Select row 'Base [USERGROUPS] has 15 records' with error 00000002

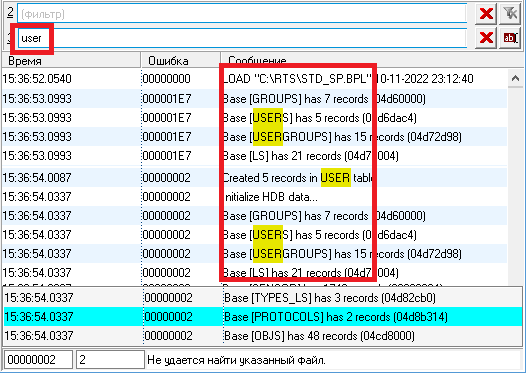pyautogui.click(x=254, y=254)
